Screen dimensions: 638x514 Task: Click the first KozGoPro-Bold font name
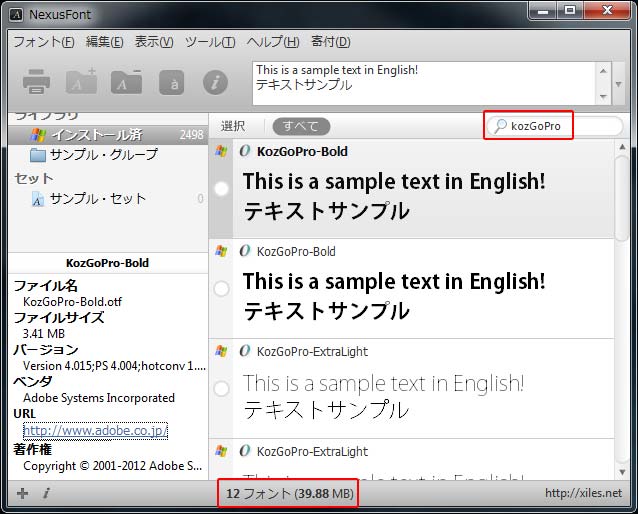(x=302, y=151)
